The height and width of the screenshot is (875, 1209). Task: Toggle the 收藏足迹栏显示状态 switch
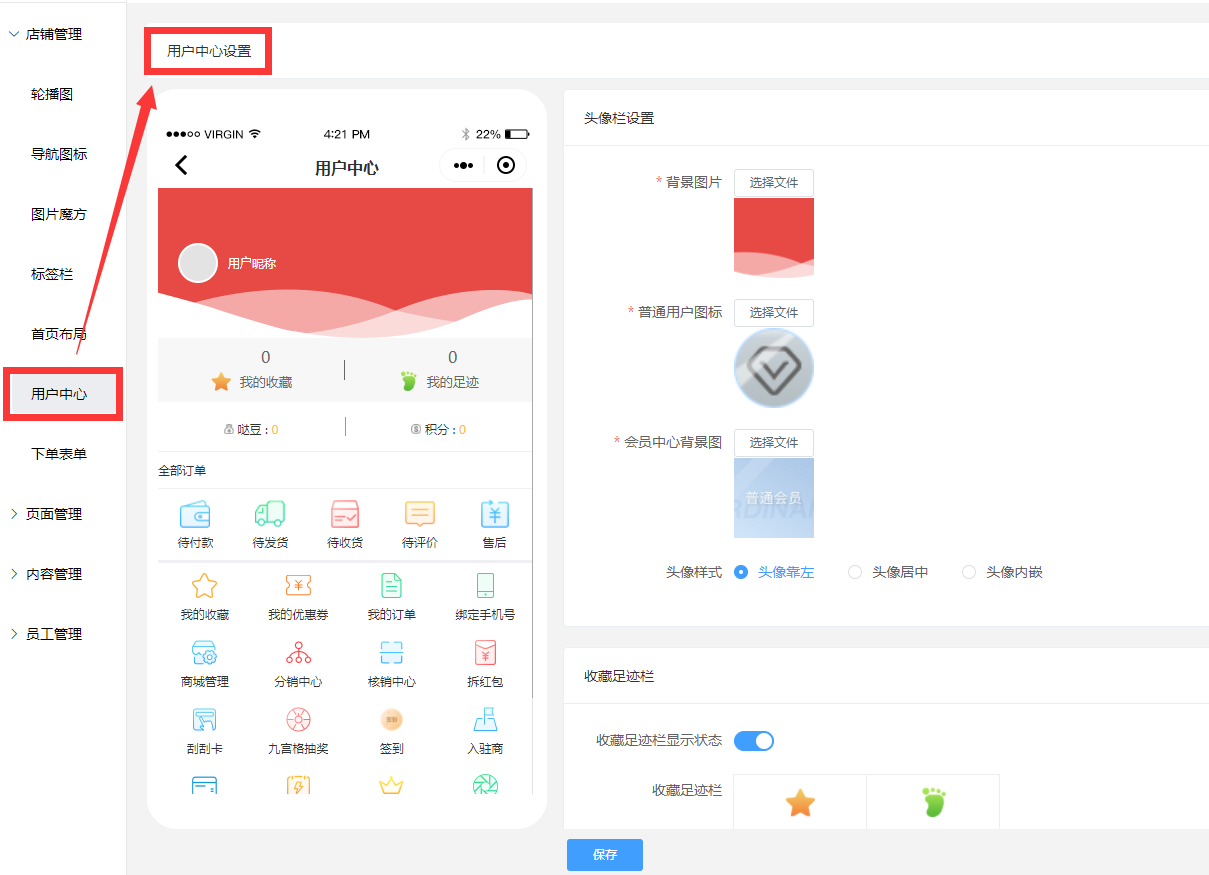tap(754, 741)
